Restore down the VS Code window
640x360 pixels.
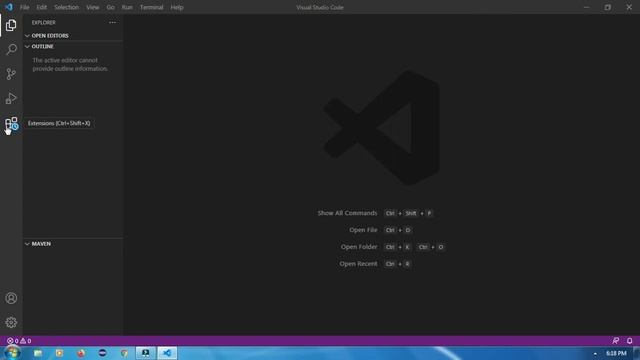point(608,7)
